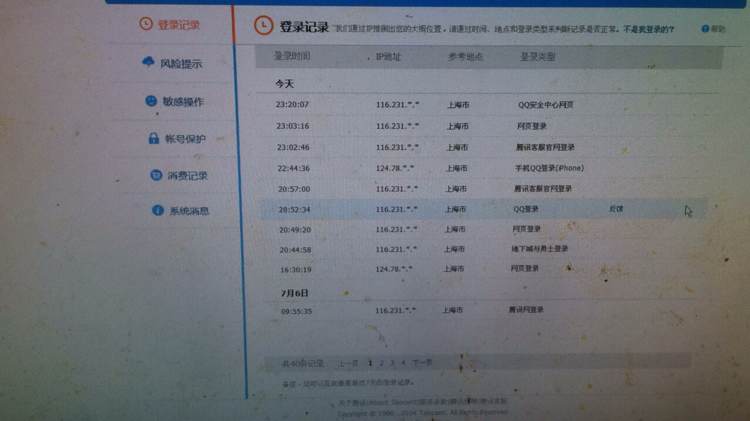Click the 7月6日 date group label
The image size is (750, 421).
coord(295,293)
